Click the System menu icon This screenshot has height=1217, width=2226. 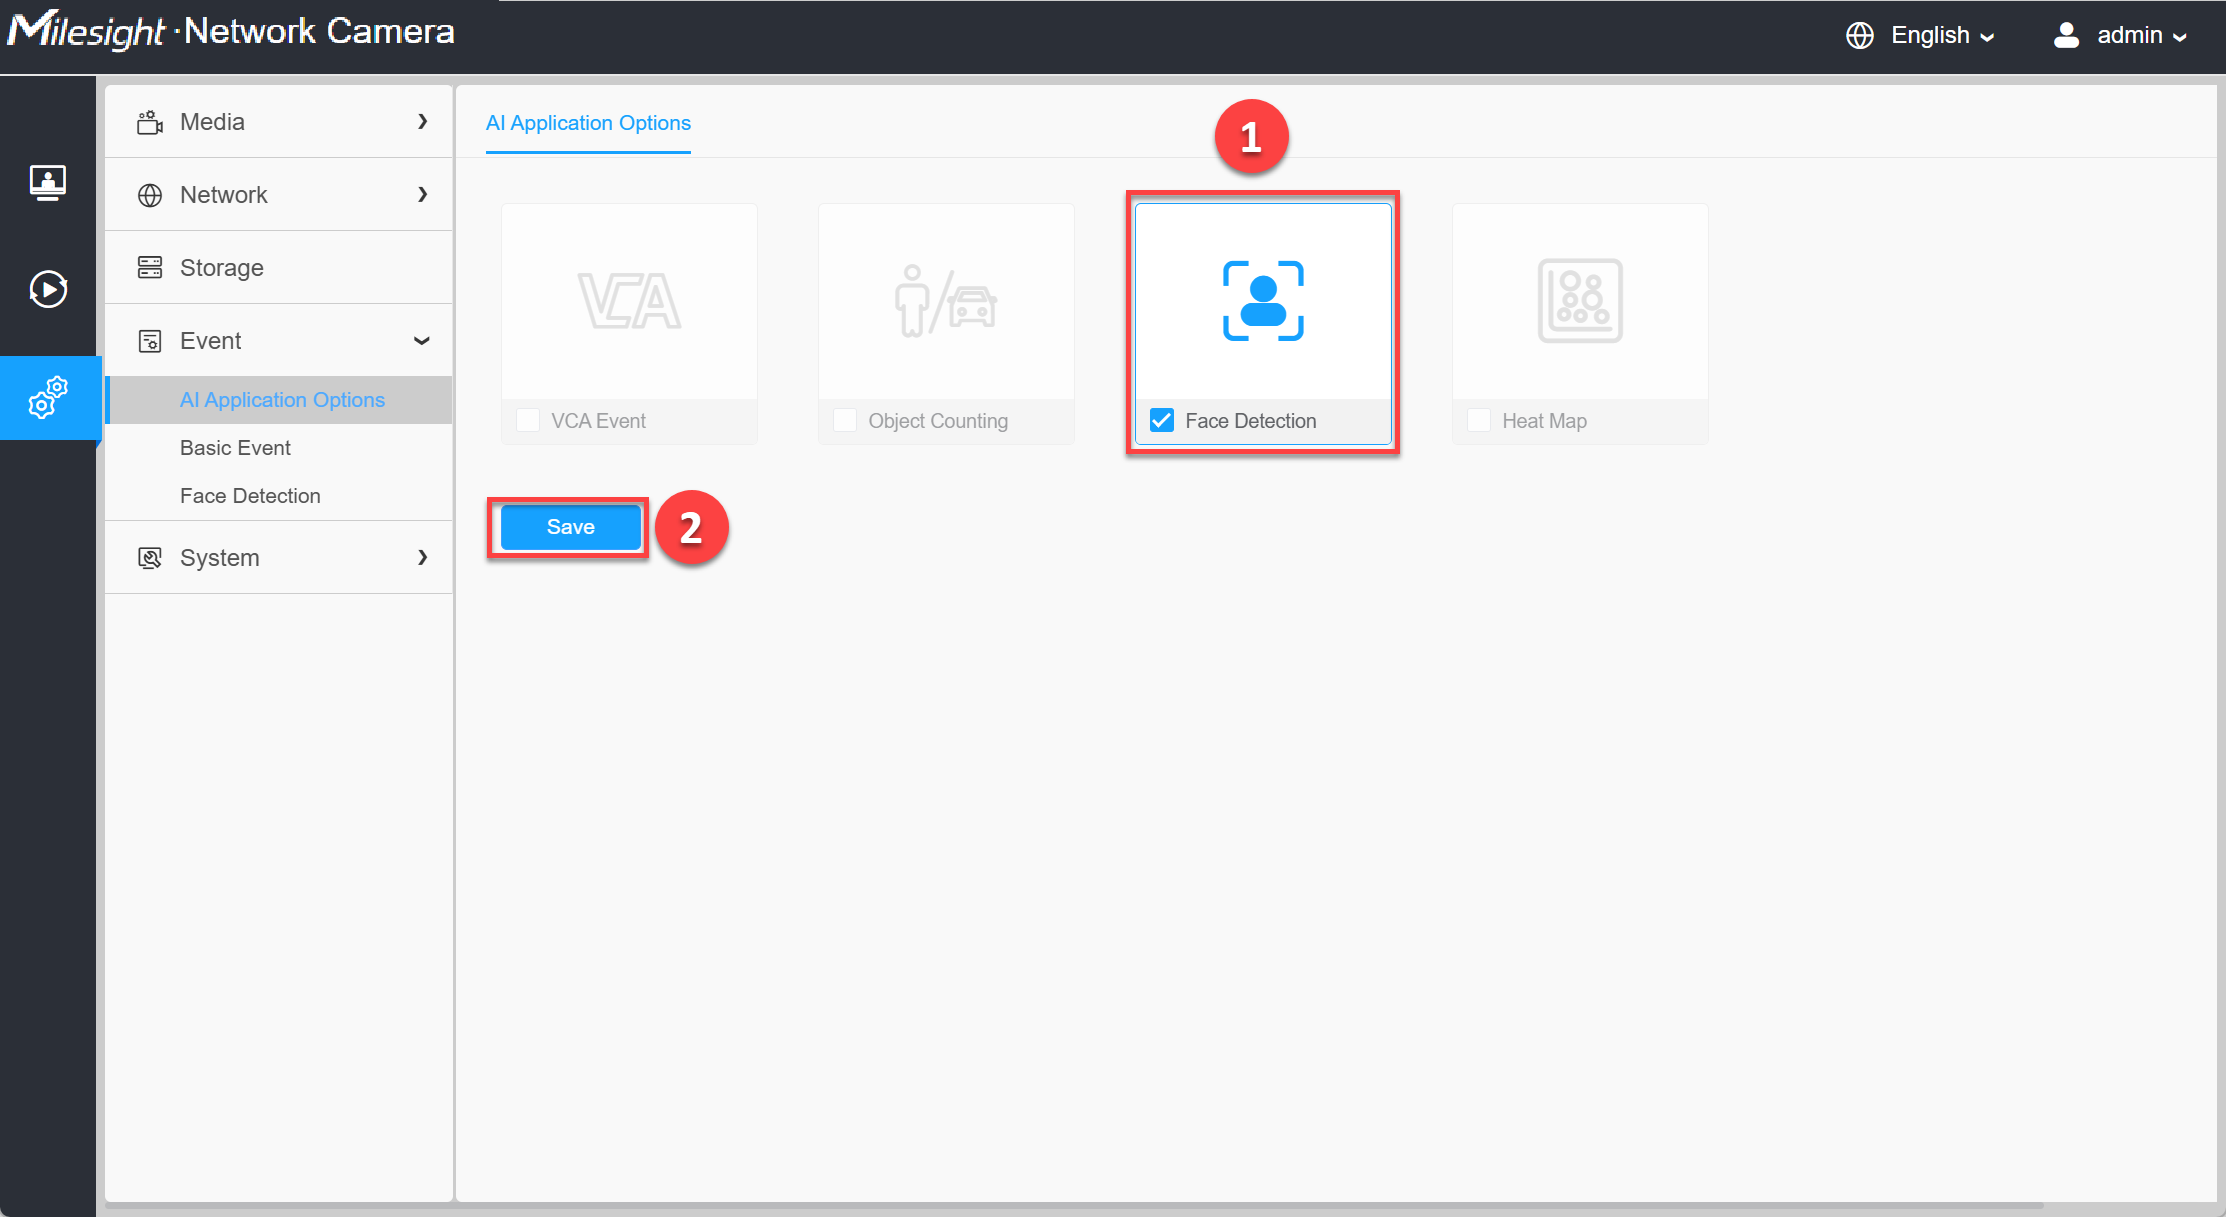tap(150, 558)
